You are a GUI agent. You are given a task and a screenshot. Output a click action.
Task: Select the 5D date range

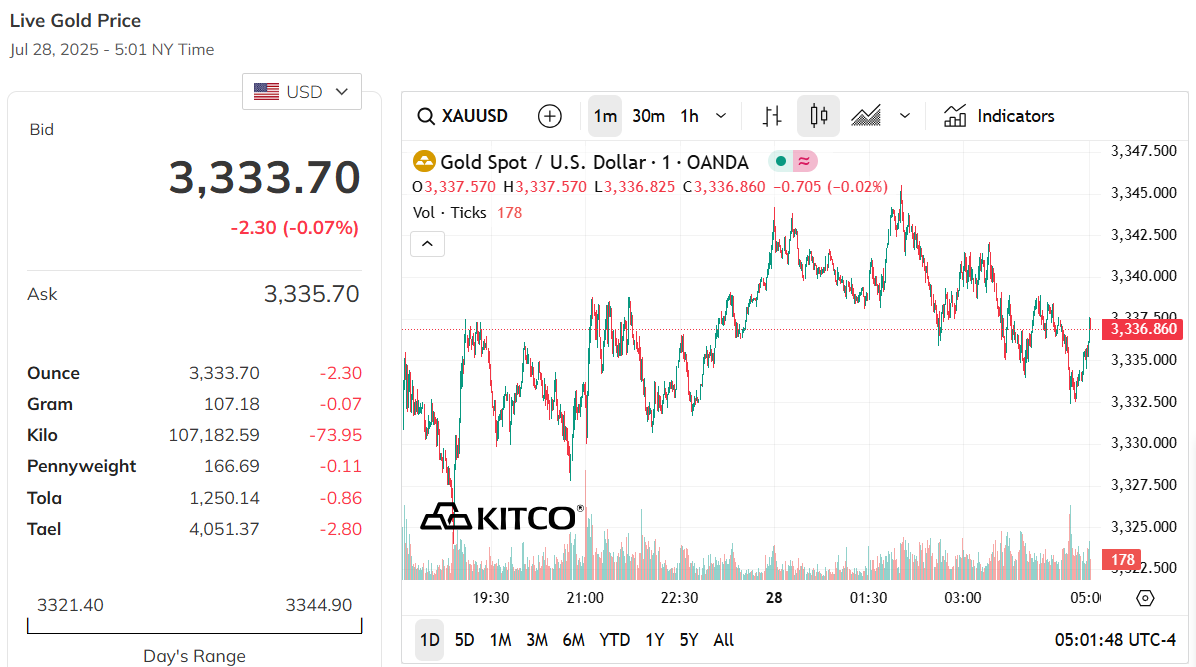(x=465, y=640)
